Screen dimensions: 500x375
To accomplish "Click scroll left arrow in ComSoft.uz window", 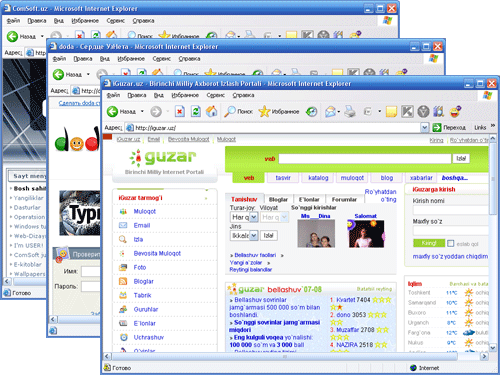I will coord(7,282).
